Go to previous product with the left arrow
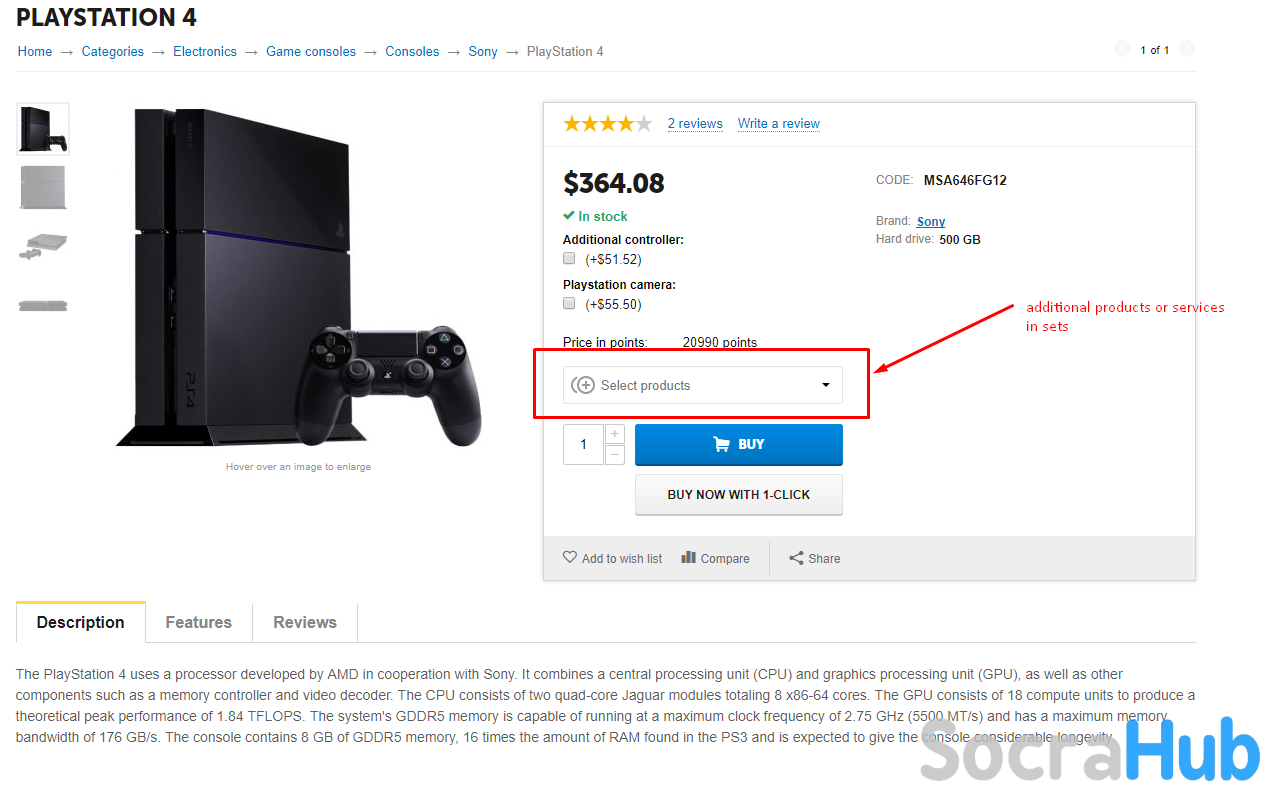Screen dimensions: 1284x786 (x=1122, y=49)
